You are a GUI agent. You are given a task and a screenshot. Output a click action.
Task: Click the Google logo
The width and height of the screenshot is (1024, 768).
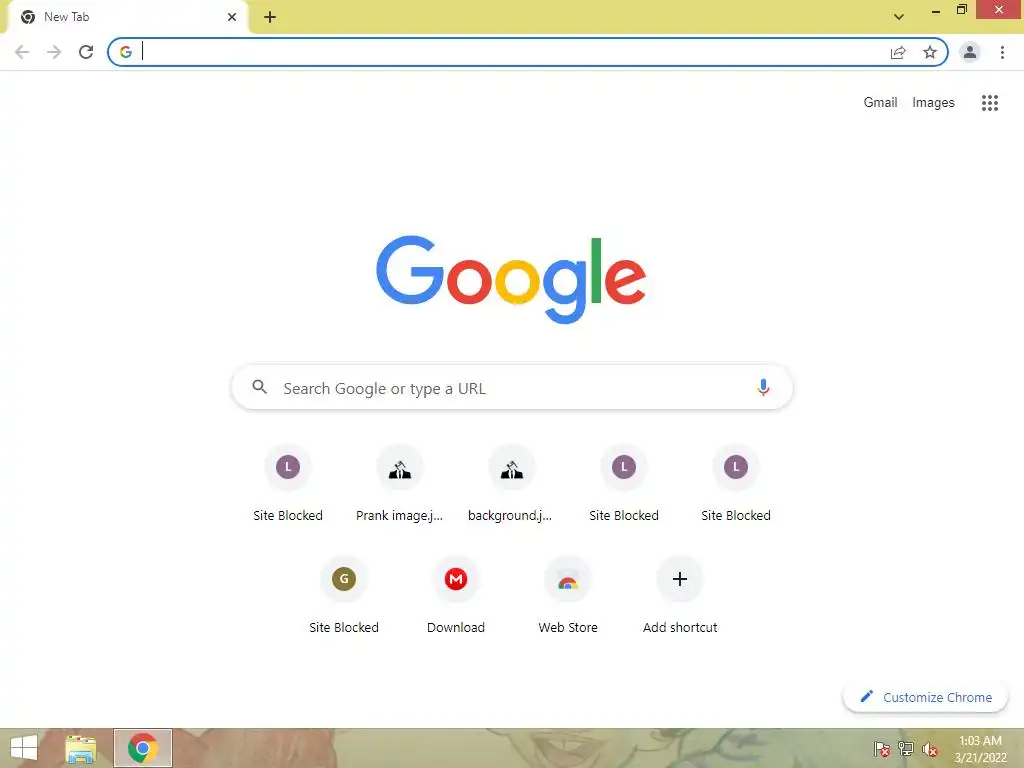511,280
